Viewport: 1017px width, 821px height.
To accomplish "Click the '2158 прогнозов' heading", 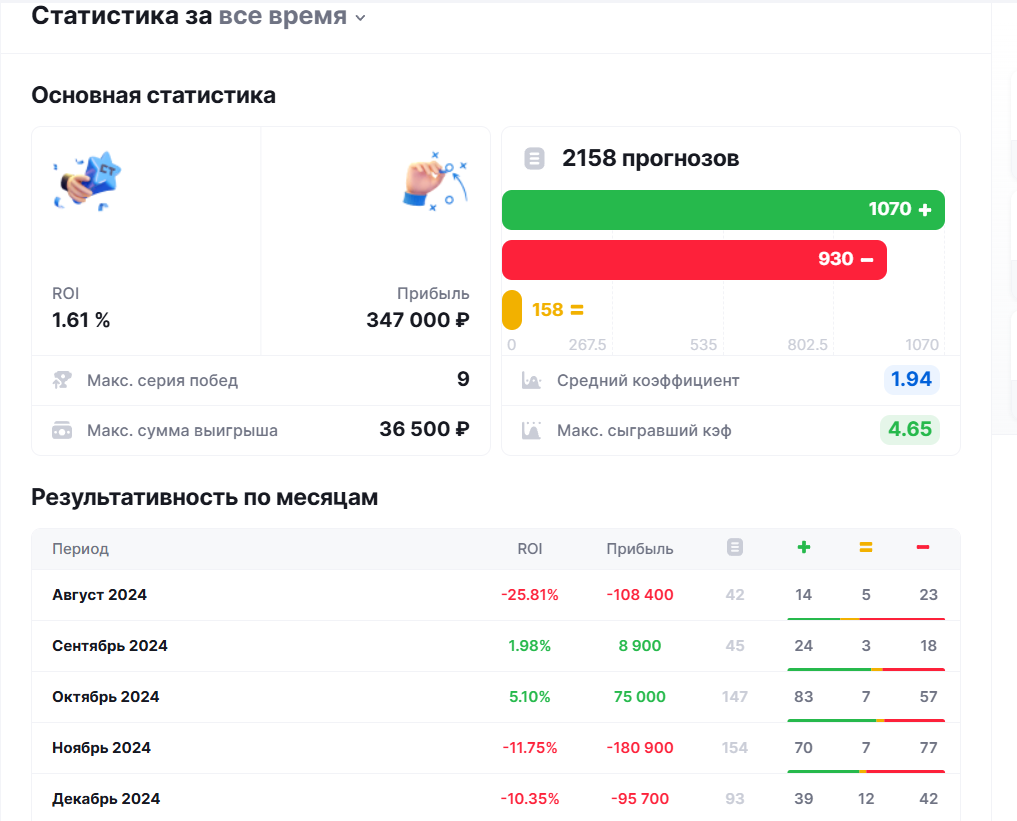I will [651, 158].
